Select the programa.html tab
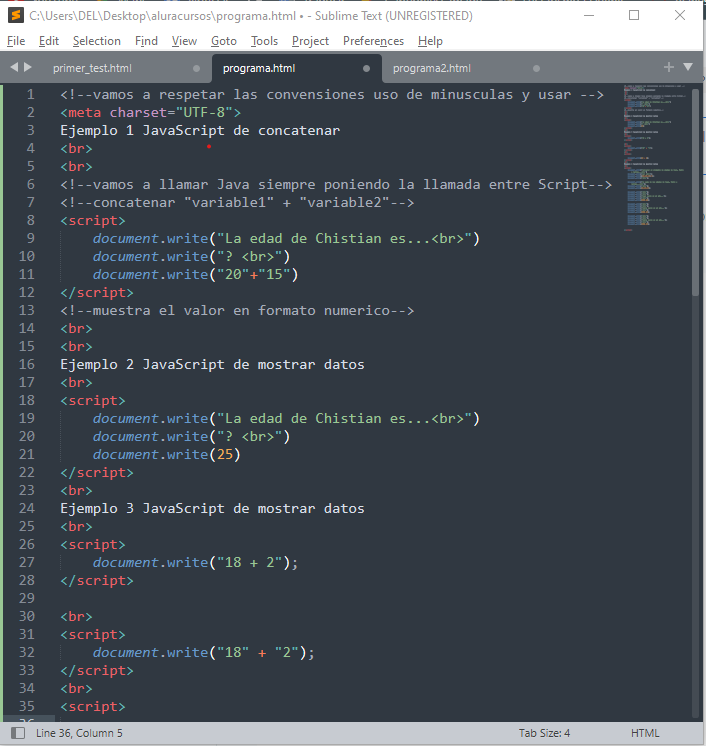This screenshot has width=706, height=746. [259, 69]
